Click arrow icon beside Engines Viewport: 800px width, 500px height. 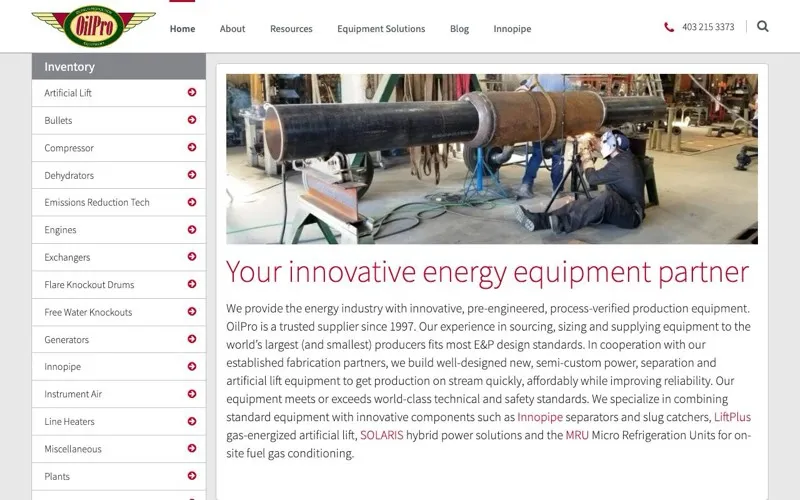[192, 230]
